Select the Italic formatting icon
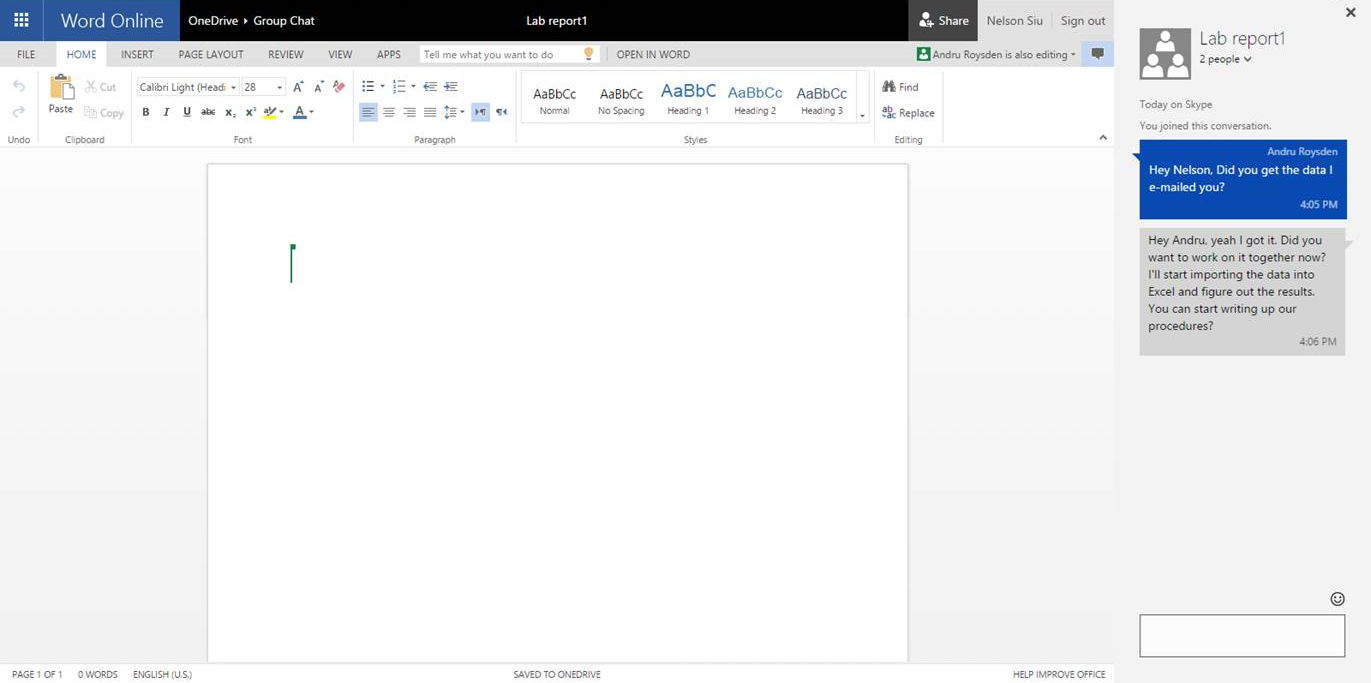The image size is (1371, 683). point(166,112)
